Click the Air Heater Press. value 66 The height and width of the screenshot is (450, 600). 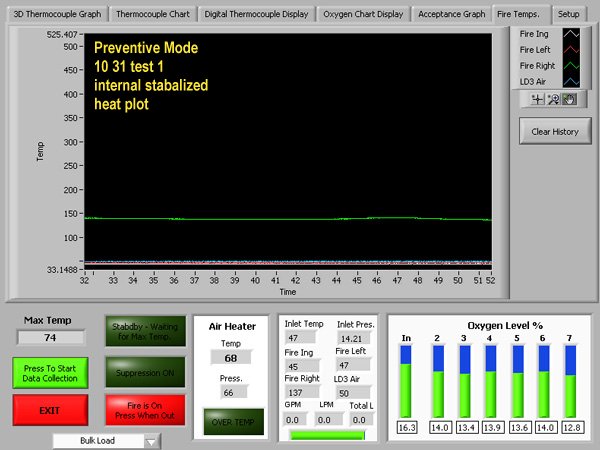pyautogui.click(x=233, y=393)
